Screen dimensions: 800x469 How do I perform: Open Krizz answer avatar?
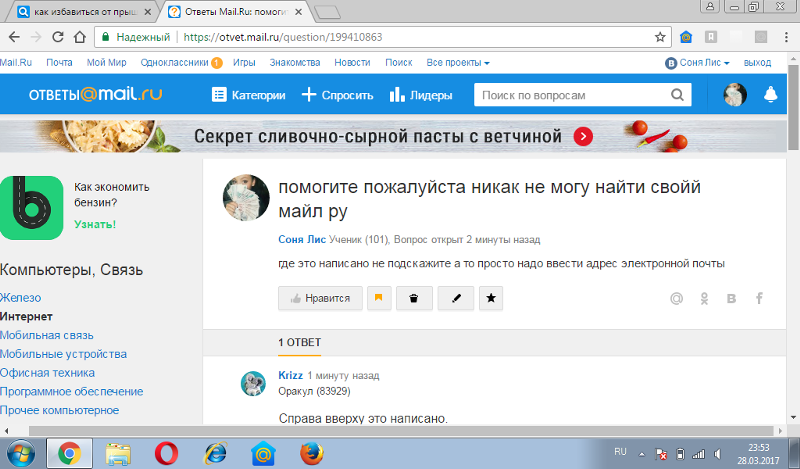coord(253,383)
